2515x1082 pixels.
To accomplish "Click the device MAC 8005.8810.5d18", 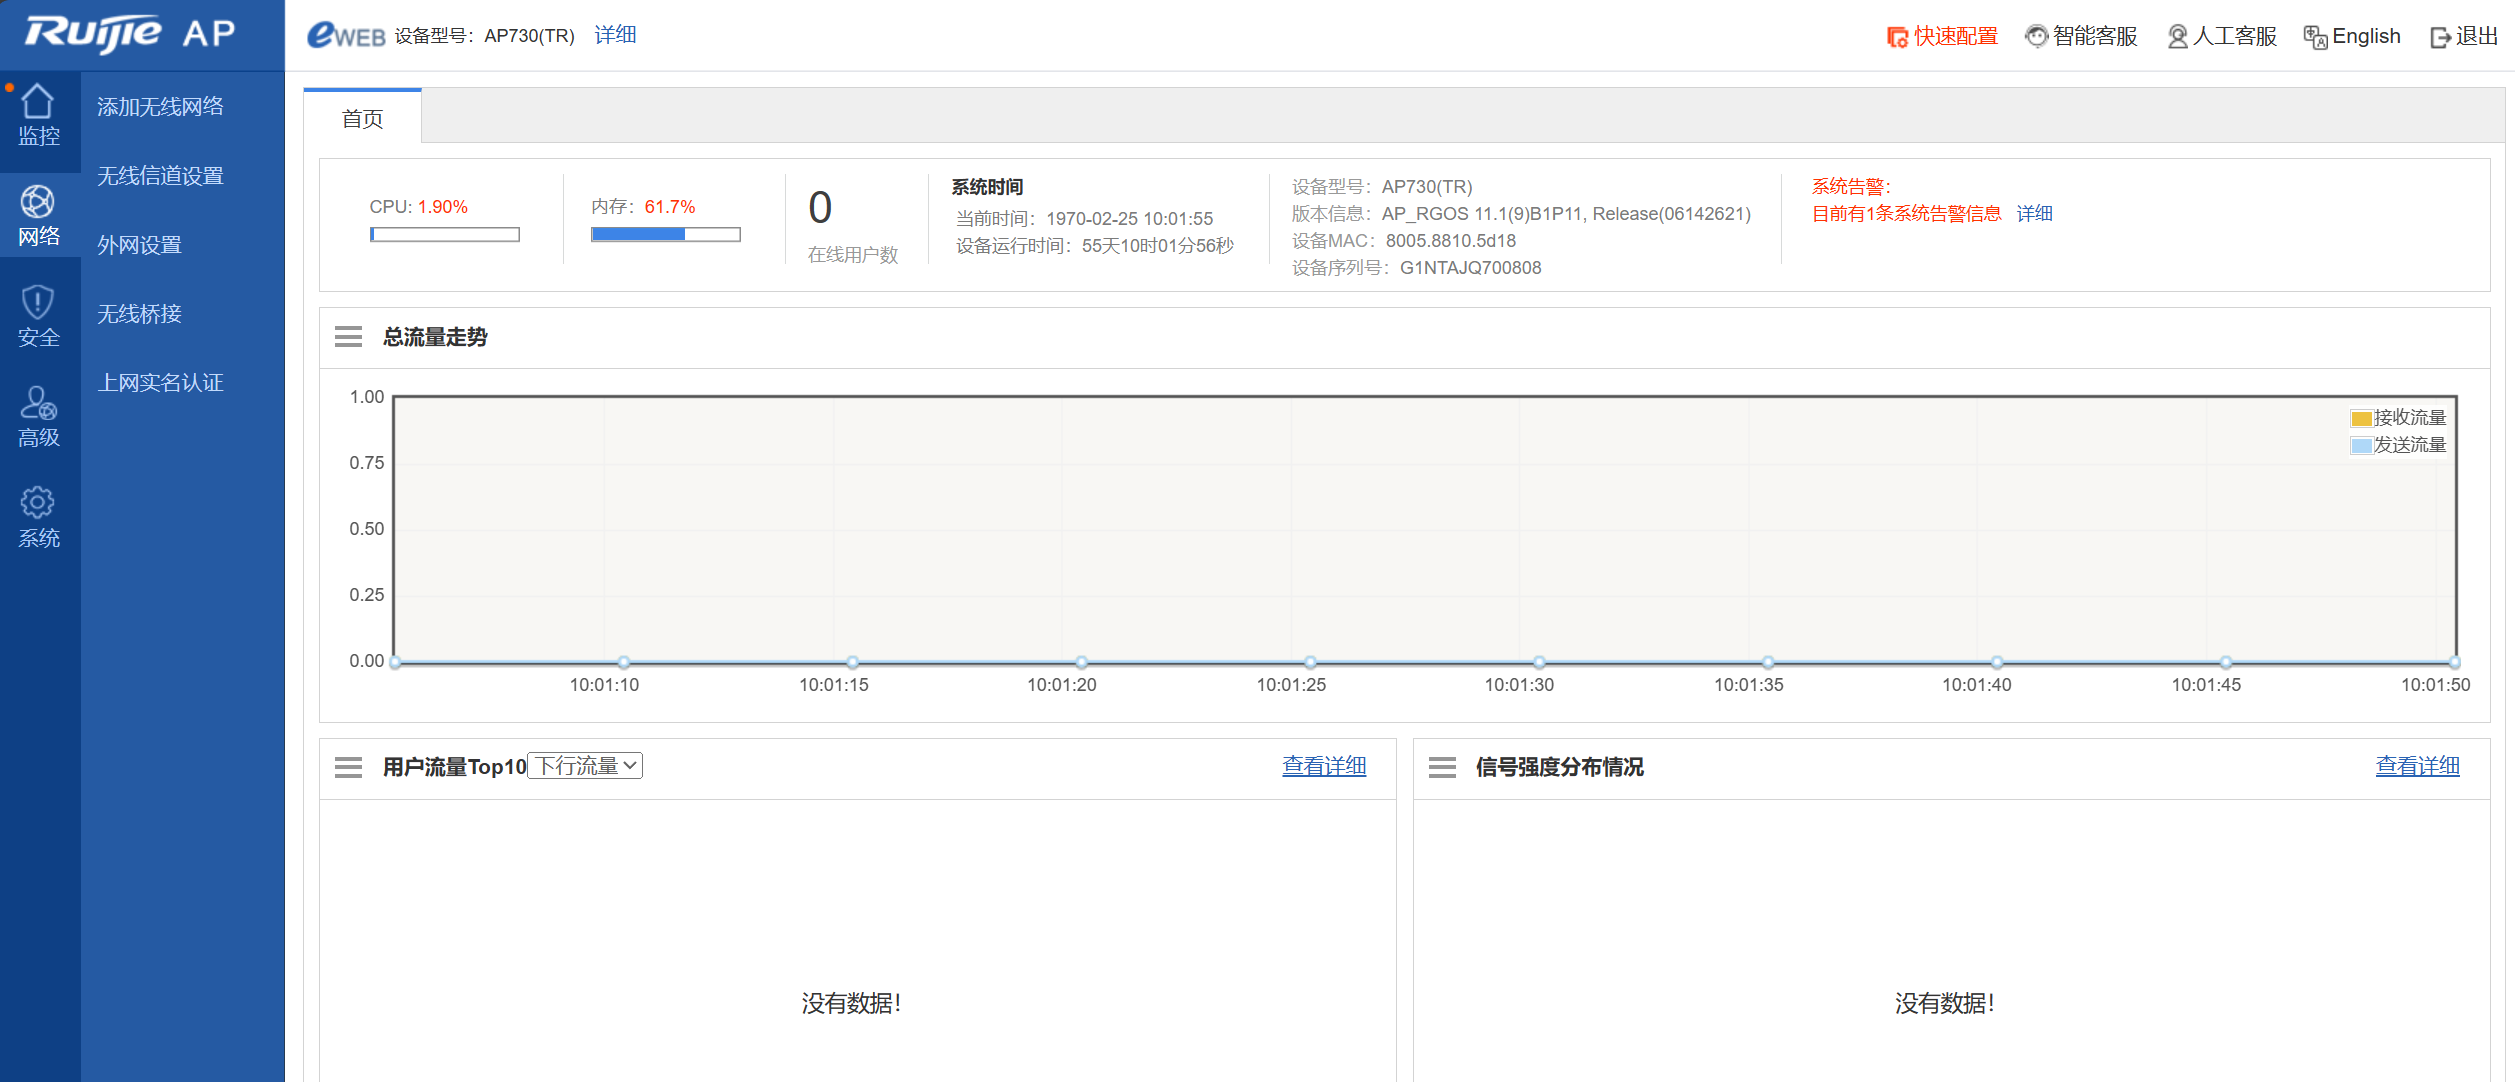I will [x=1450, y=241].
